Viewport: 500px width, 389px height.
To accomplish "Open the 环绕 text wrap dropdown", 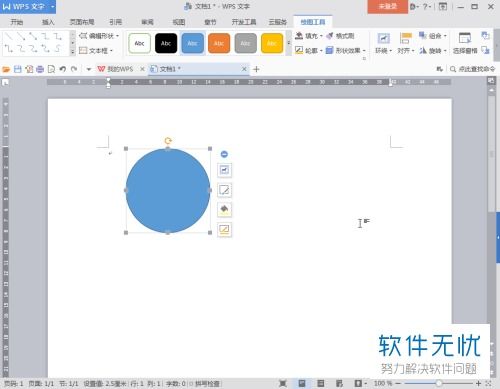I will tap(383, 44).
